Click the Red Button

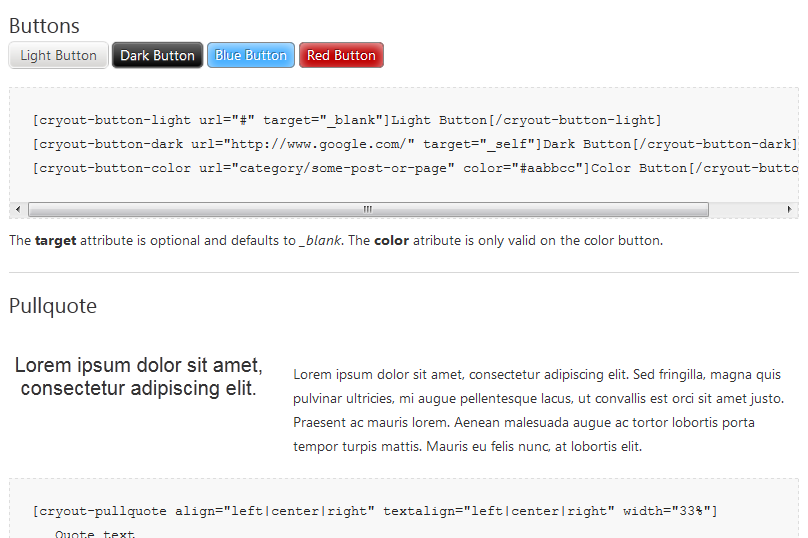(x=341, y=55)
